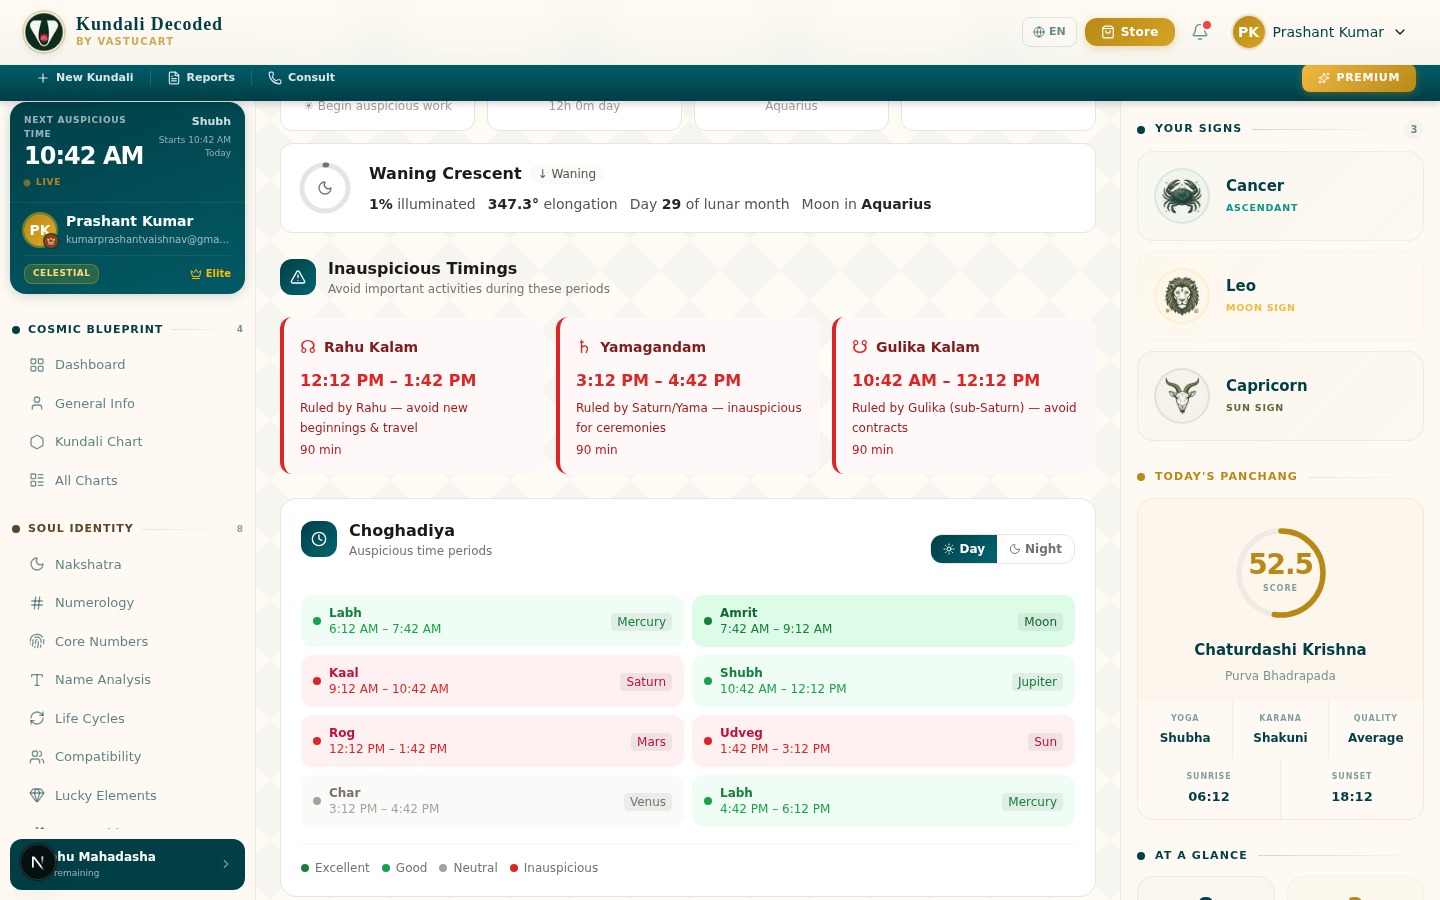Click the 52.5 score progress ring

pos(1280,573)
